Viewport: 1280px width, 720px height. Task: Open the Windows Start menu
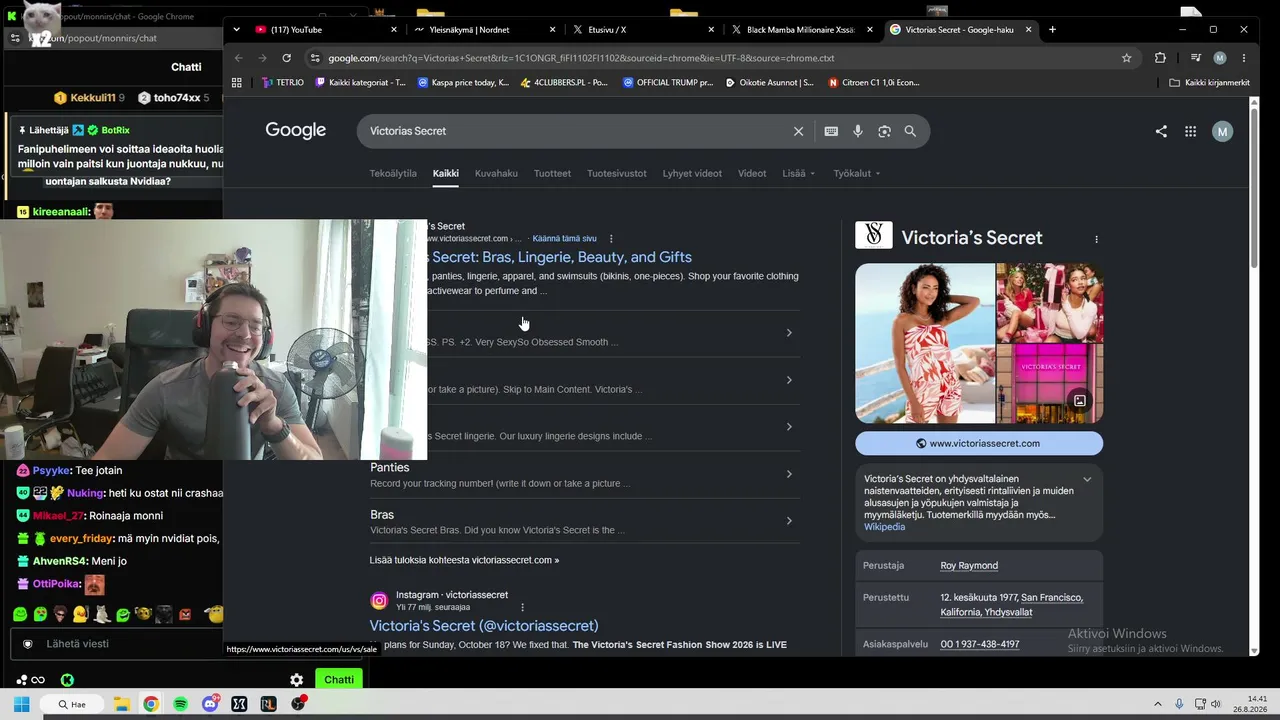point(21,704)
